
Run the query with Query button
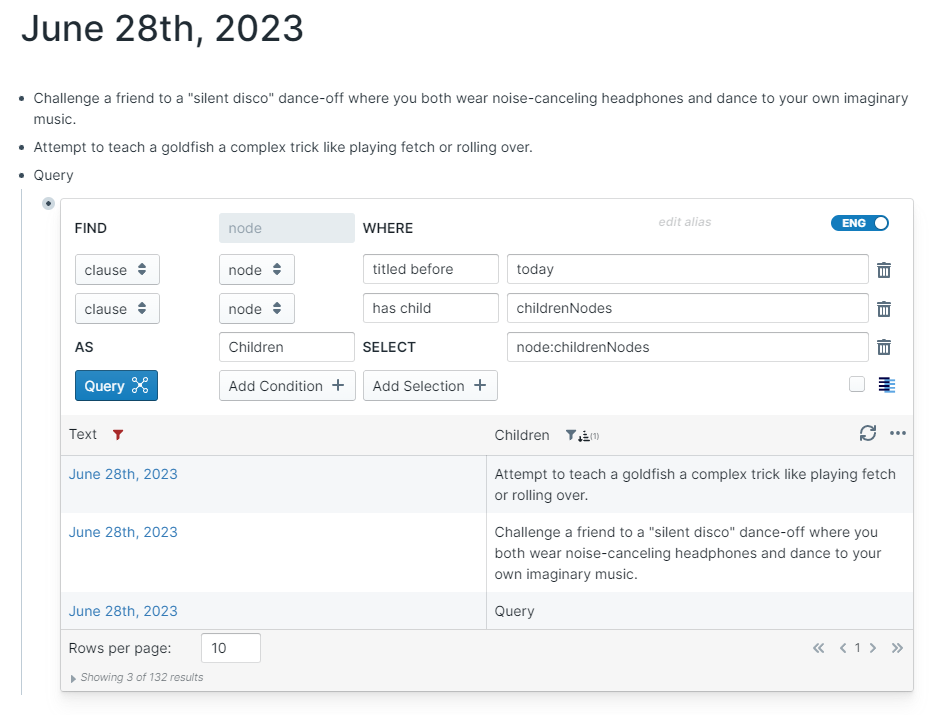pyautogui.click(x=116, y=386)
